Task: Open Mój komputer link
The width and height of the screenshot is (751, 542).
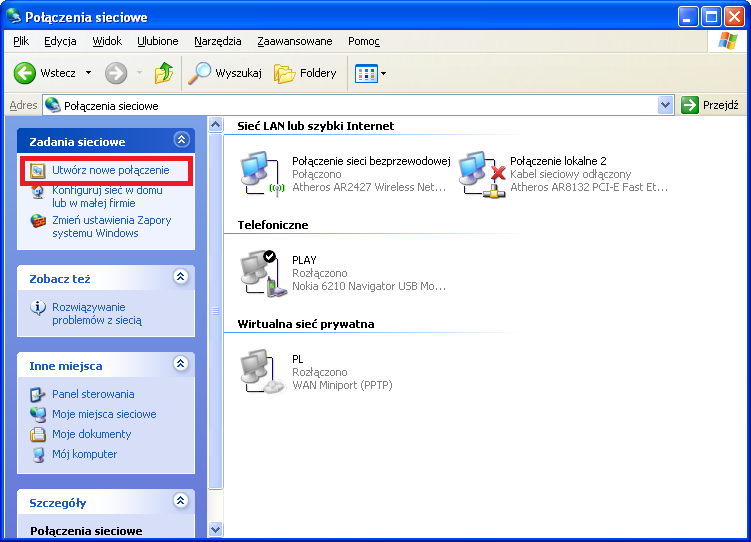Action: 84,454
